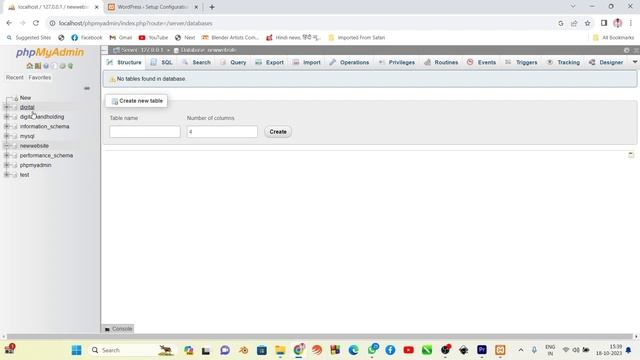Open Windows Start button
This screenshot has width=640, height=360.
tap(76, 350)
